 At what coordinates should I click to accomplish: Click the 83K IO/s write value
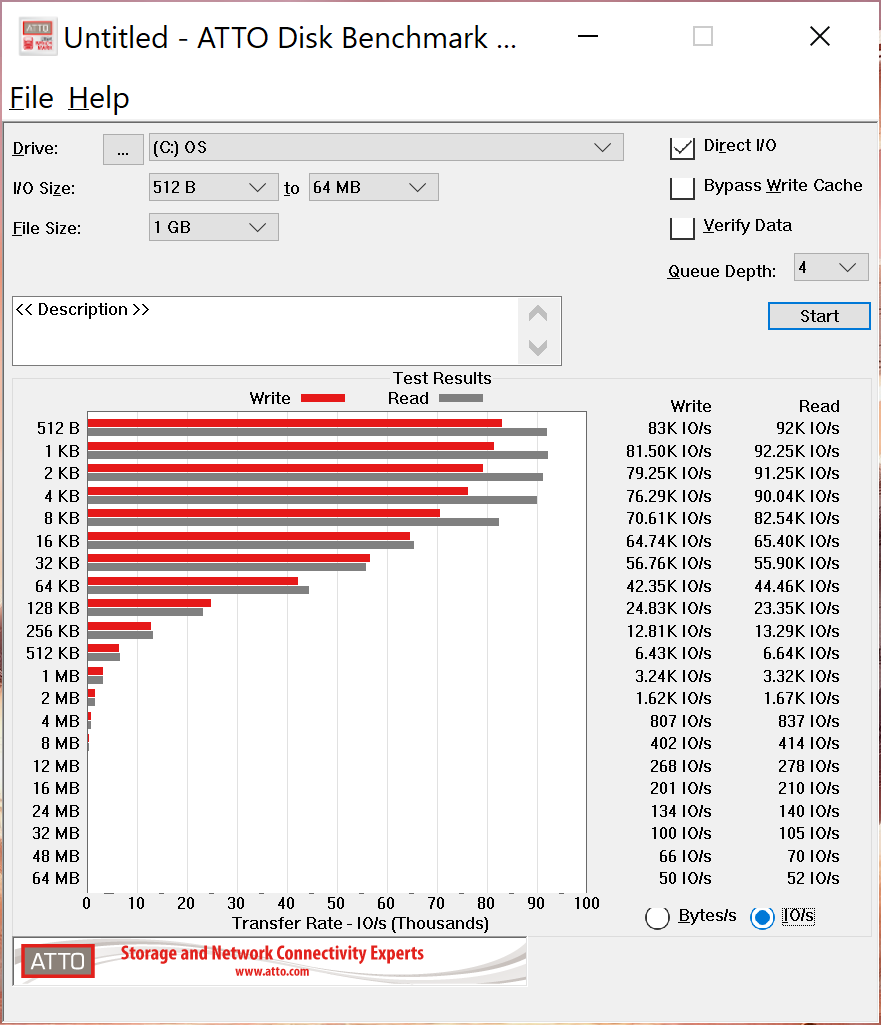pyautogui.click(x=679, y=428)
